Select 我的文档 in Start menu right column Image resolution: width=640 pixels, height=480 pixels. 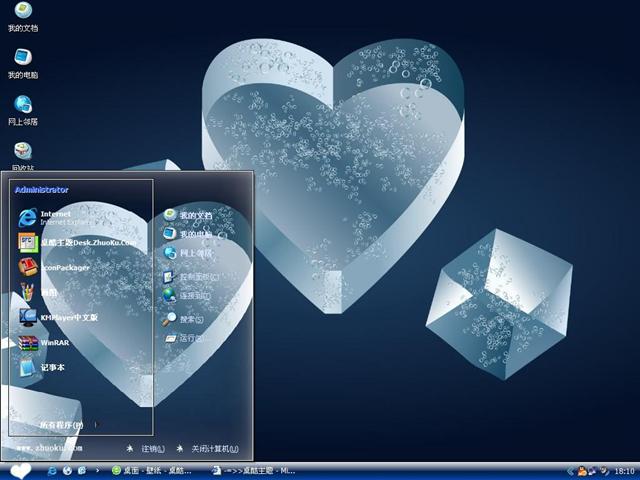coord(188,215)
